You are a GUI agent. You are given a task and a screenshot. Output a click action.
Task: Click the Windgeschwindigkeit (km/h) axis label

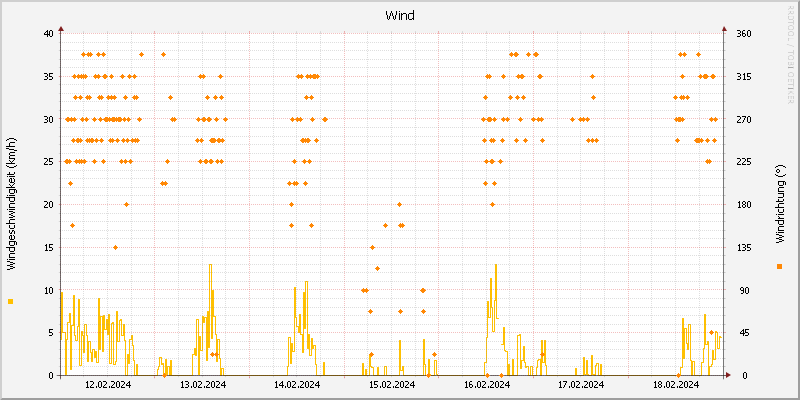point(11,204)
